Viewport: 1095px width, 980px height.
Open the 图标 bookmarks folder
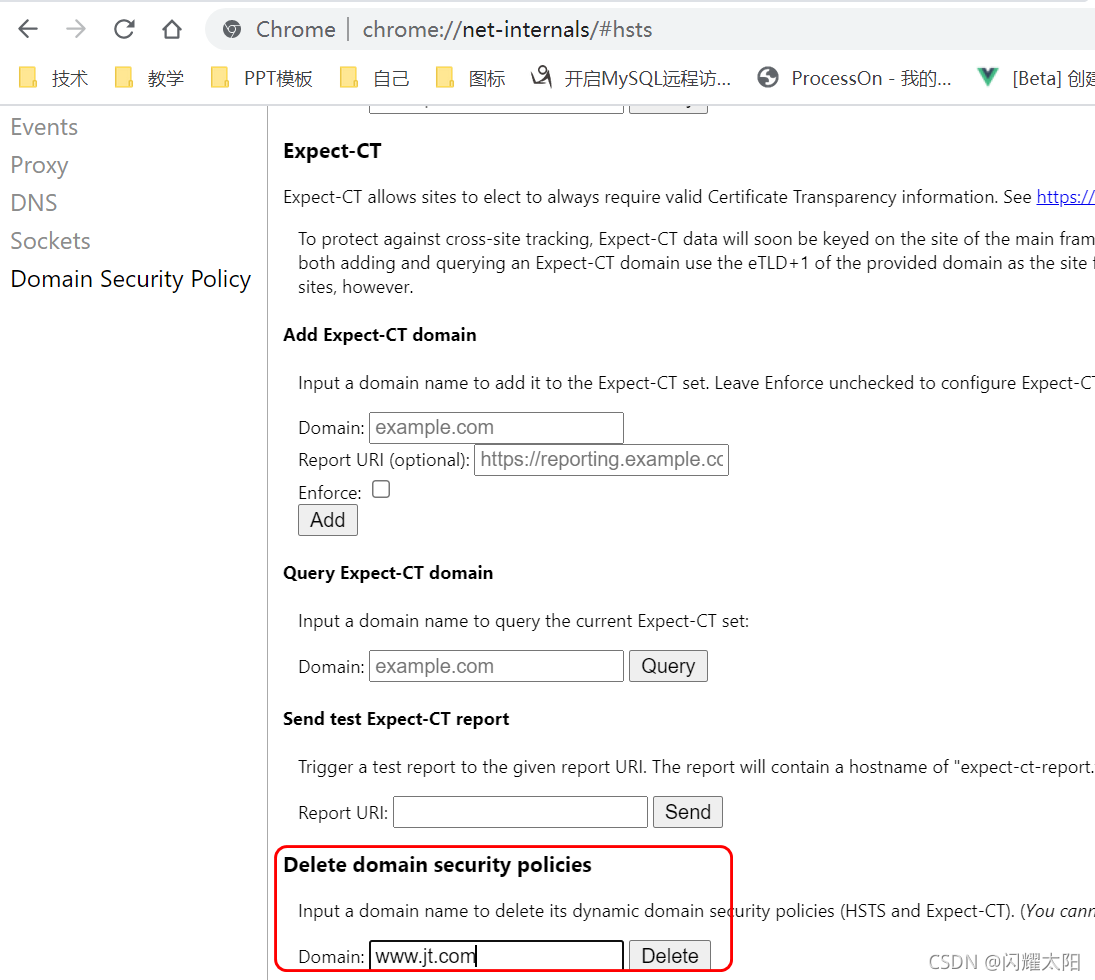(471, 78)
